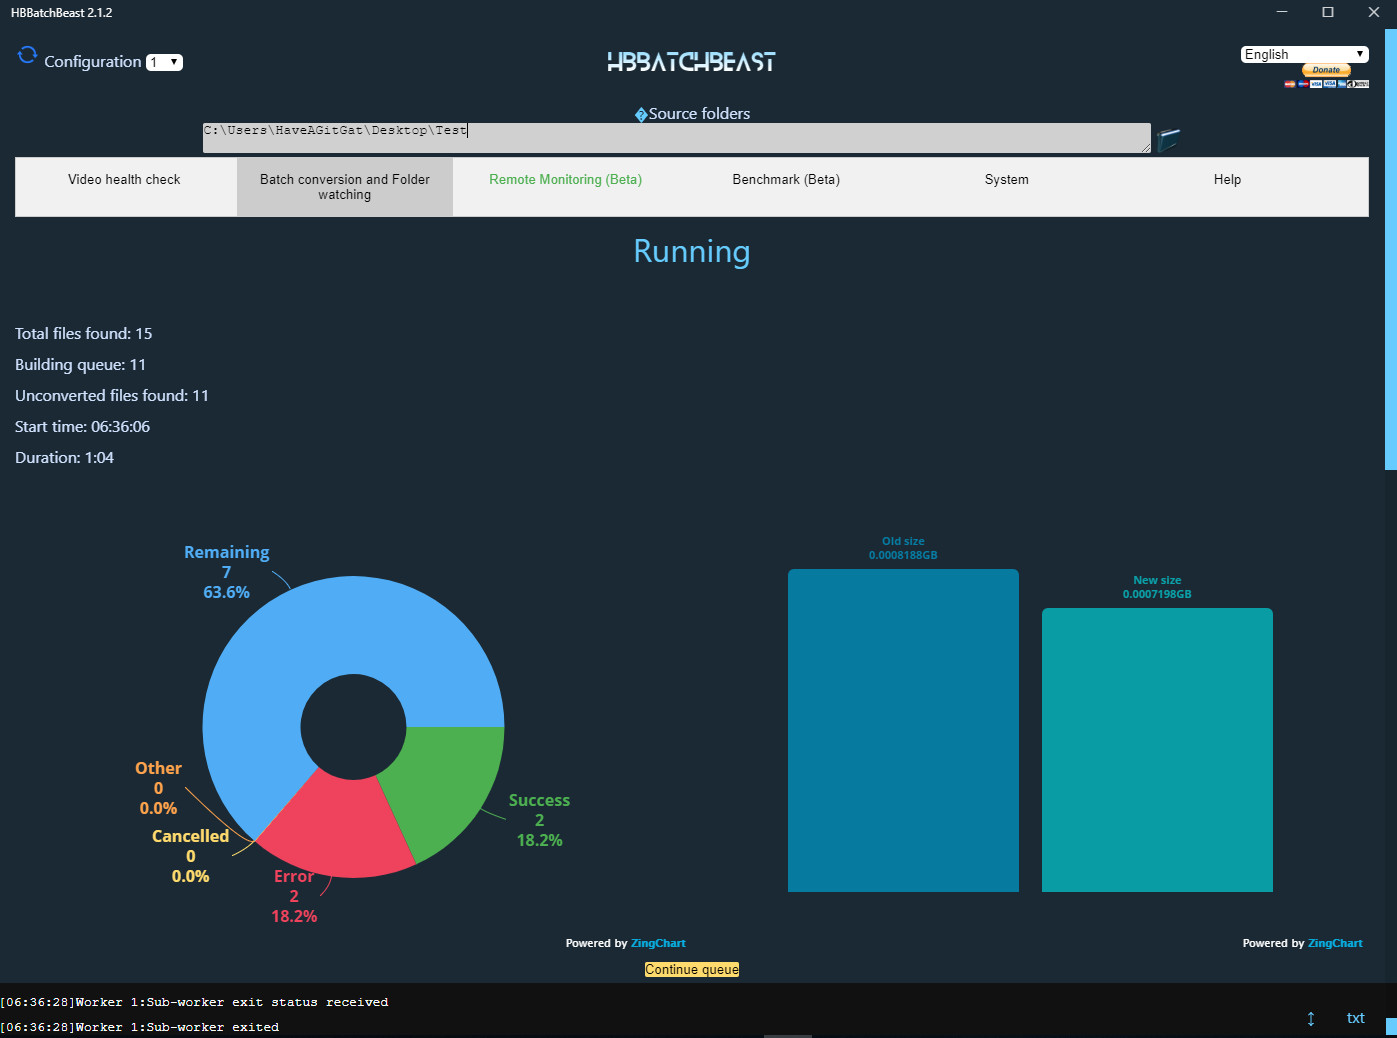Click into the Source folders path field
The image size is (1397, 1038).
[x=676, y=138]
